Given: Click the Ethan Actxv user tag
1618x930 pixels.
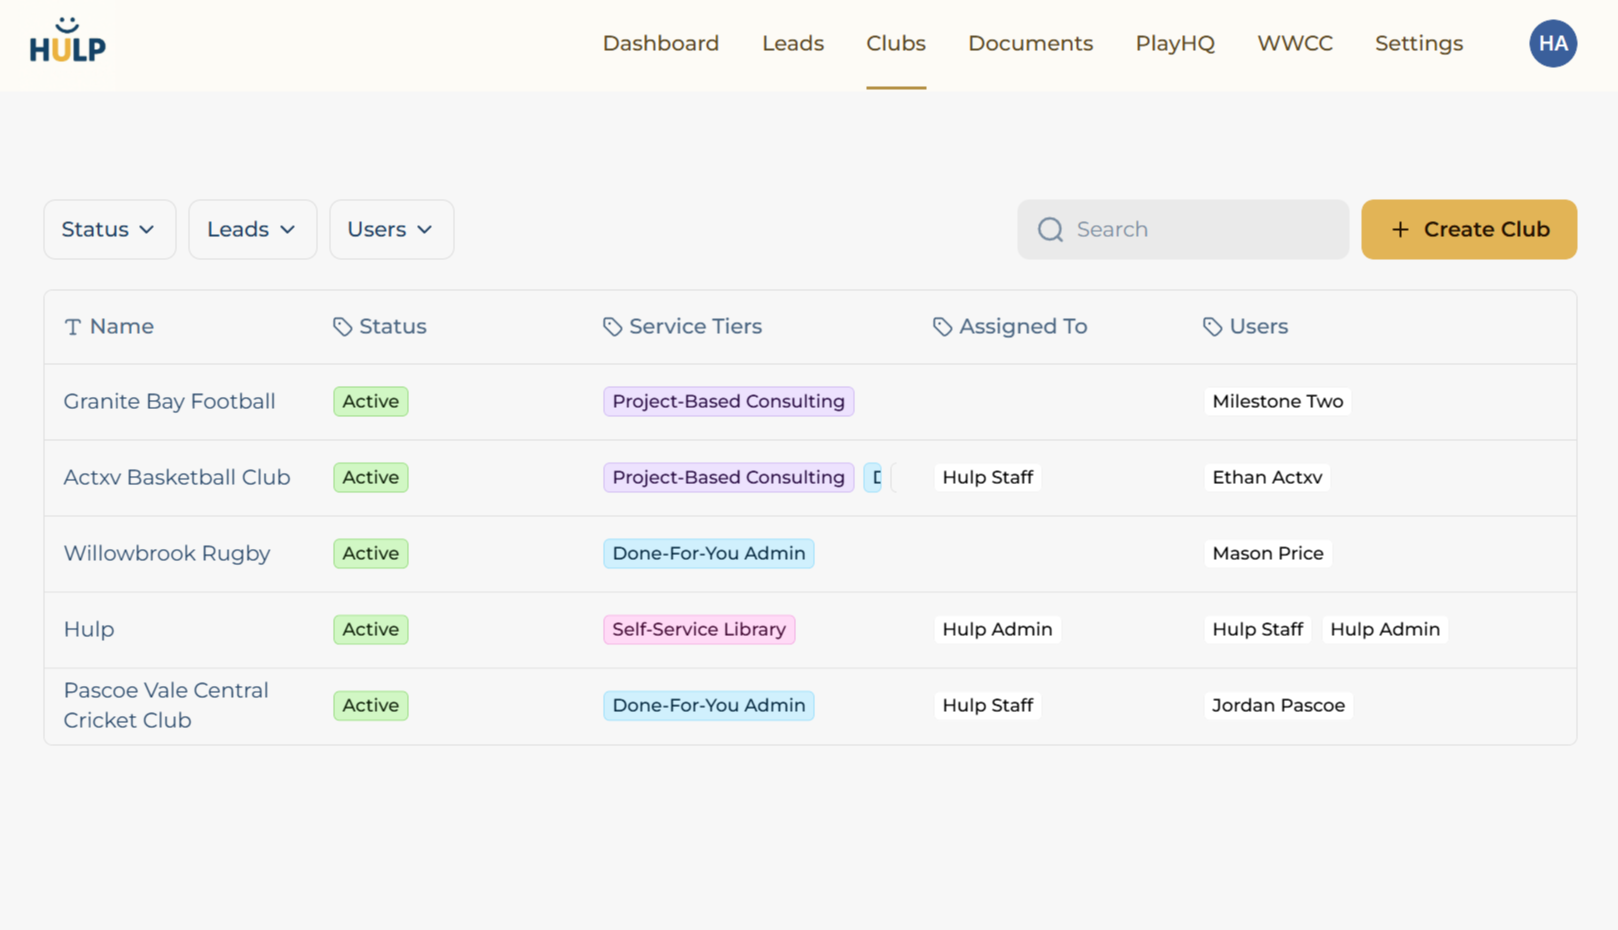Looking at the screenshot, I should click(x=1267, y=477).
